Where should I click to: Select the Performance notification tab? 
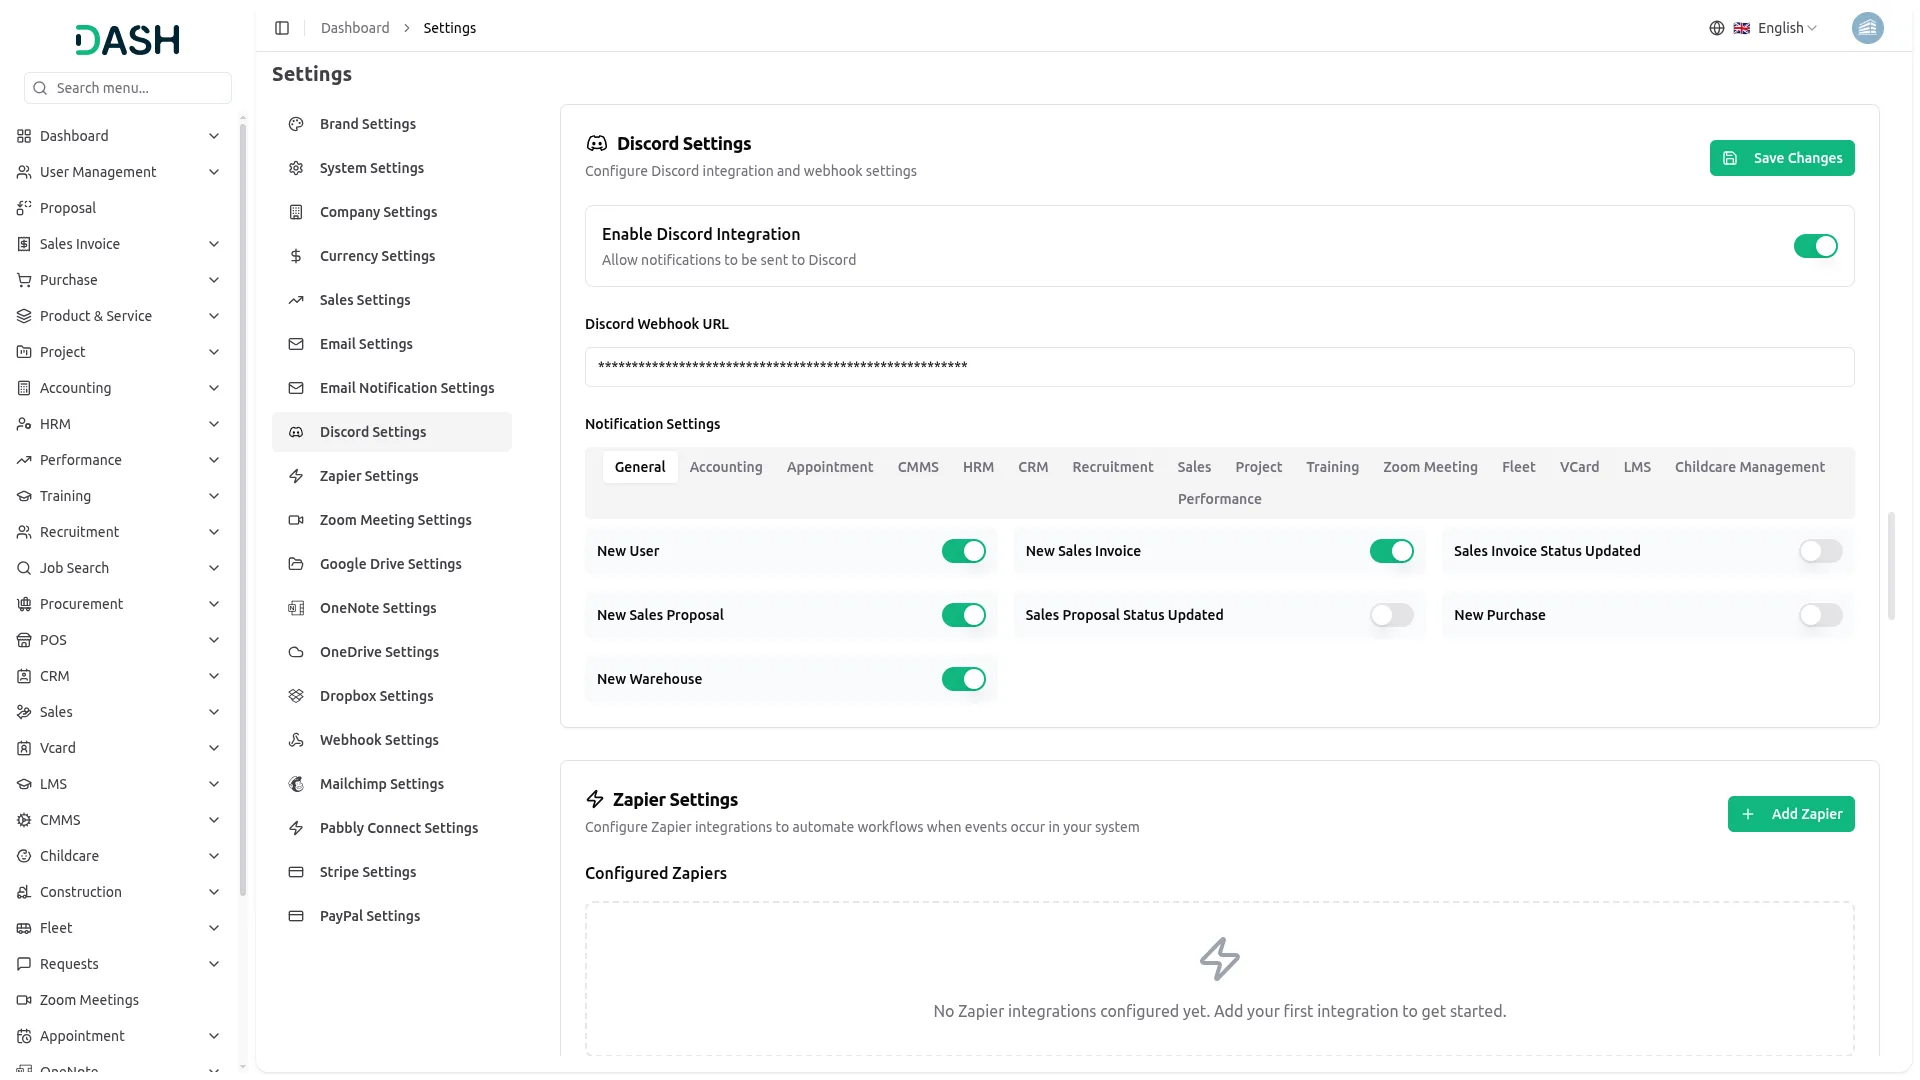pyautogui.click(x=1219, y=499)
